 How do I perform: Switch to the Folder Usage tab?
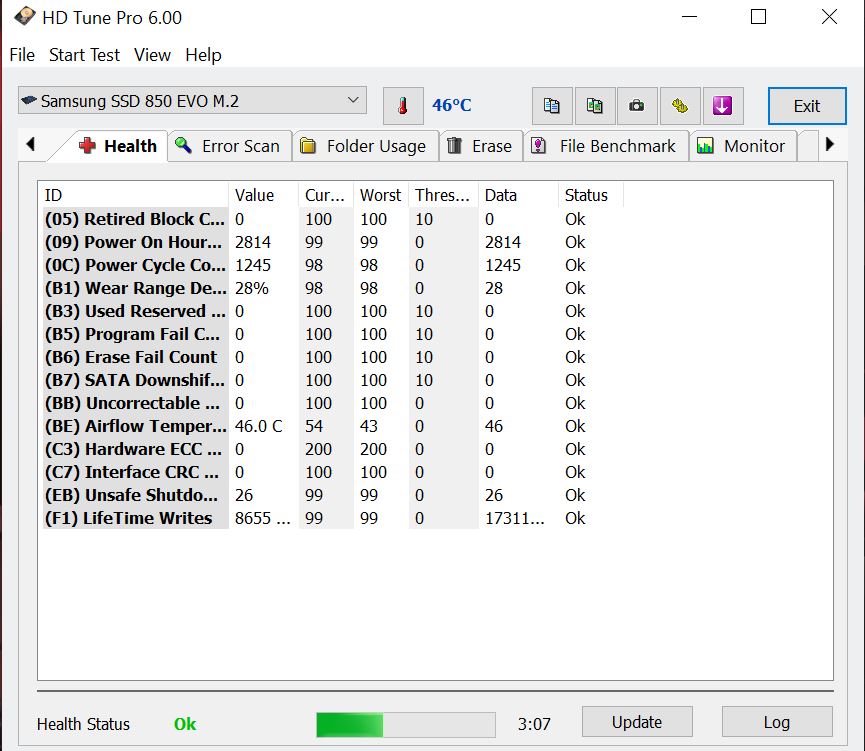(365, 146)
